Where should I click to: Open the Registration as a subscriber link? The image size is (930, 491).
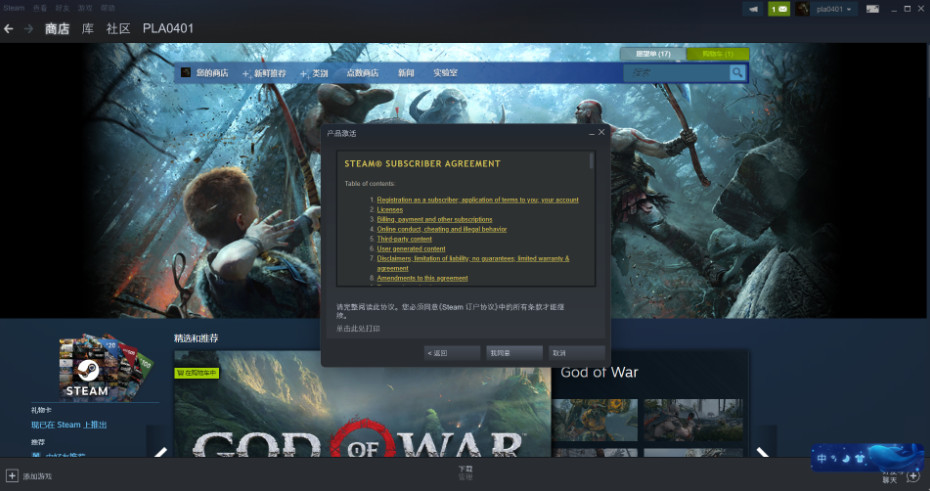coord(477,200)
